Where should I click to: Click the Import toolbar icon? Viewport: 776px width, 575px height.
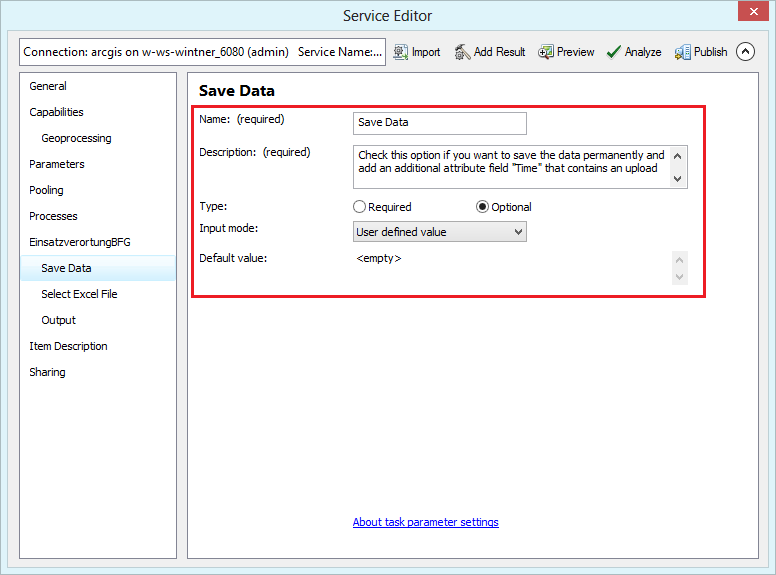pyautogui.click(x=400, y=52)
